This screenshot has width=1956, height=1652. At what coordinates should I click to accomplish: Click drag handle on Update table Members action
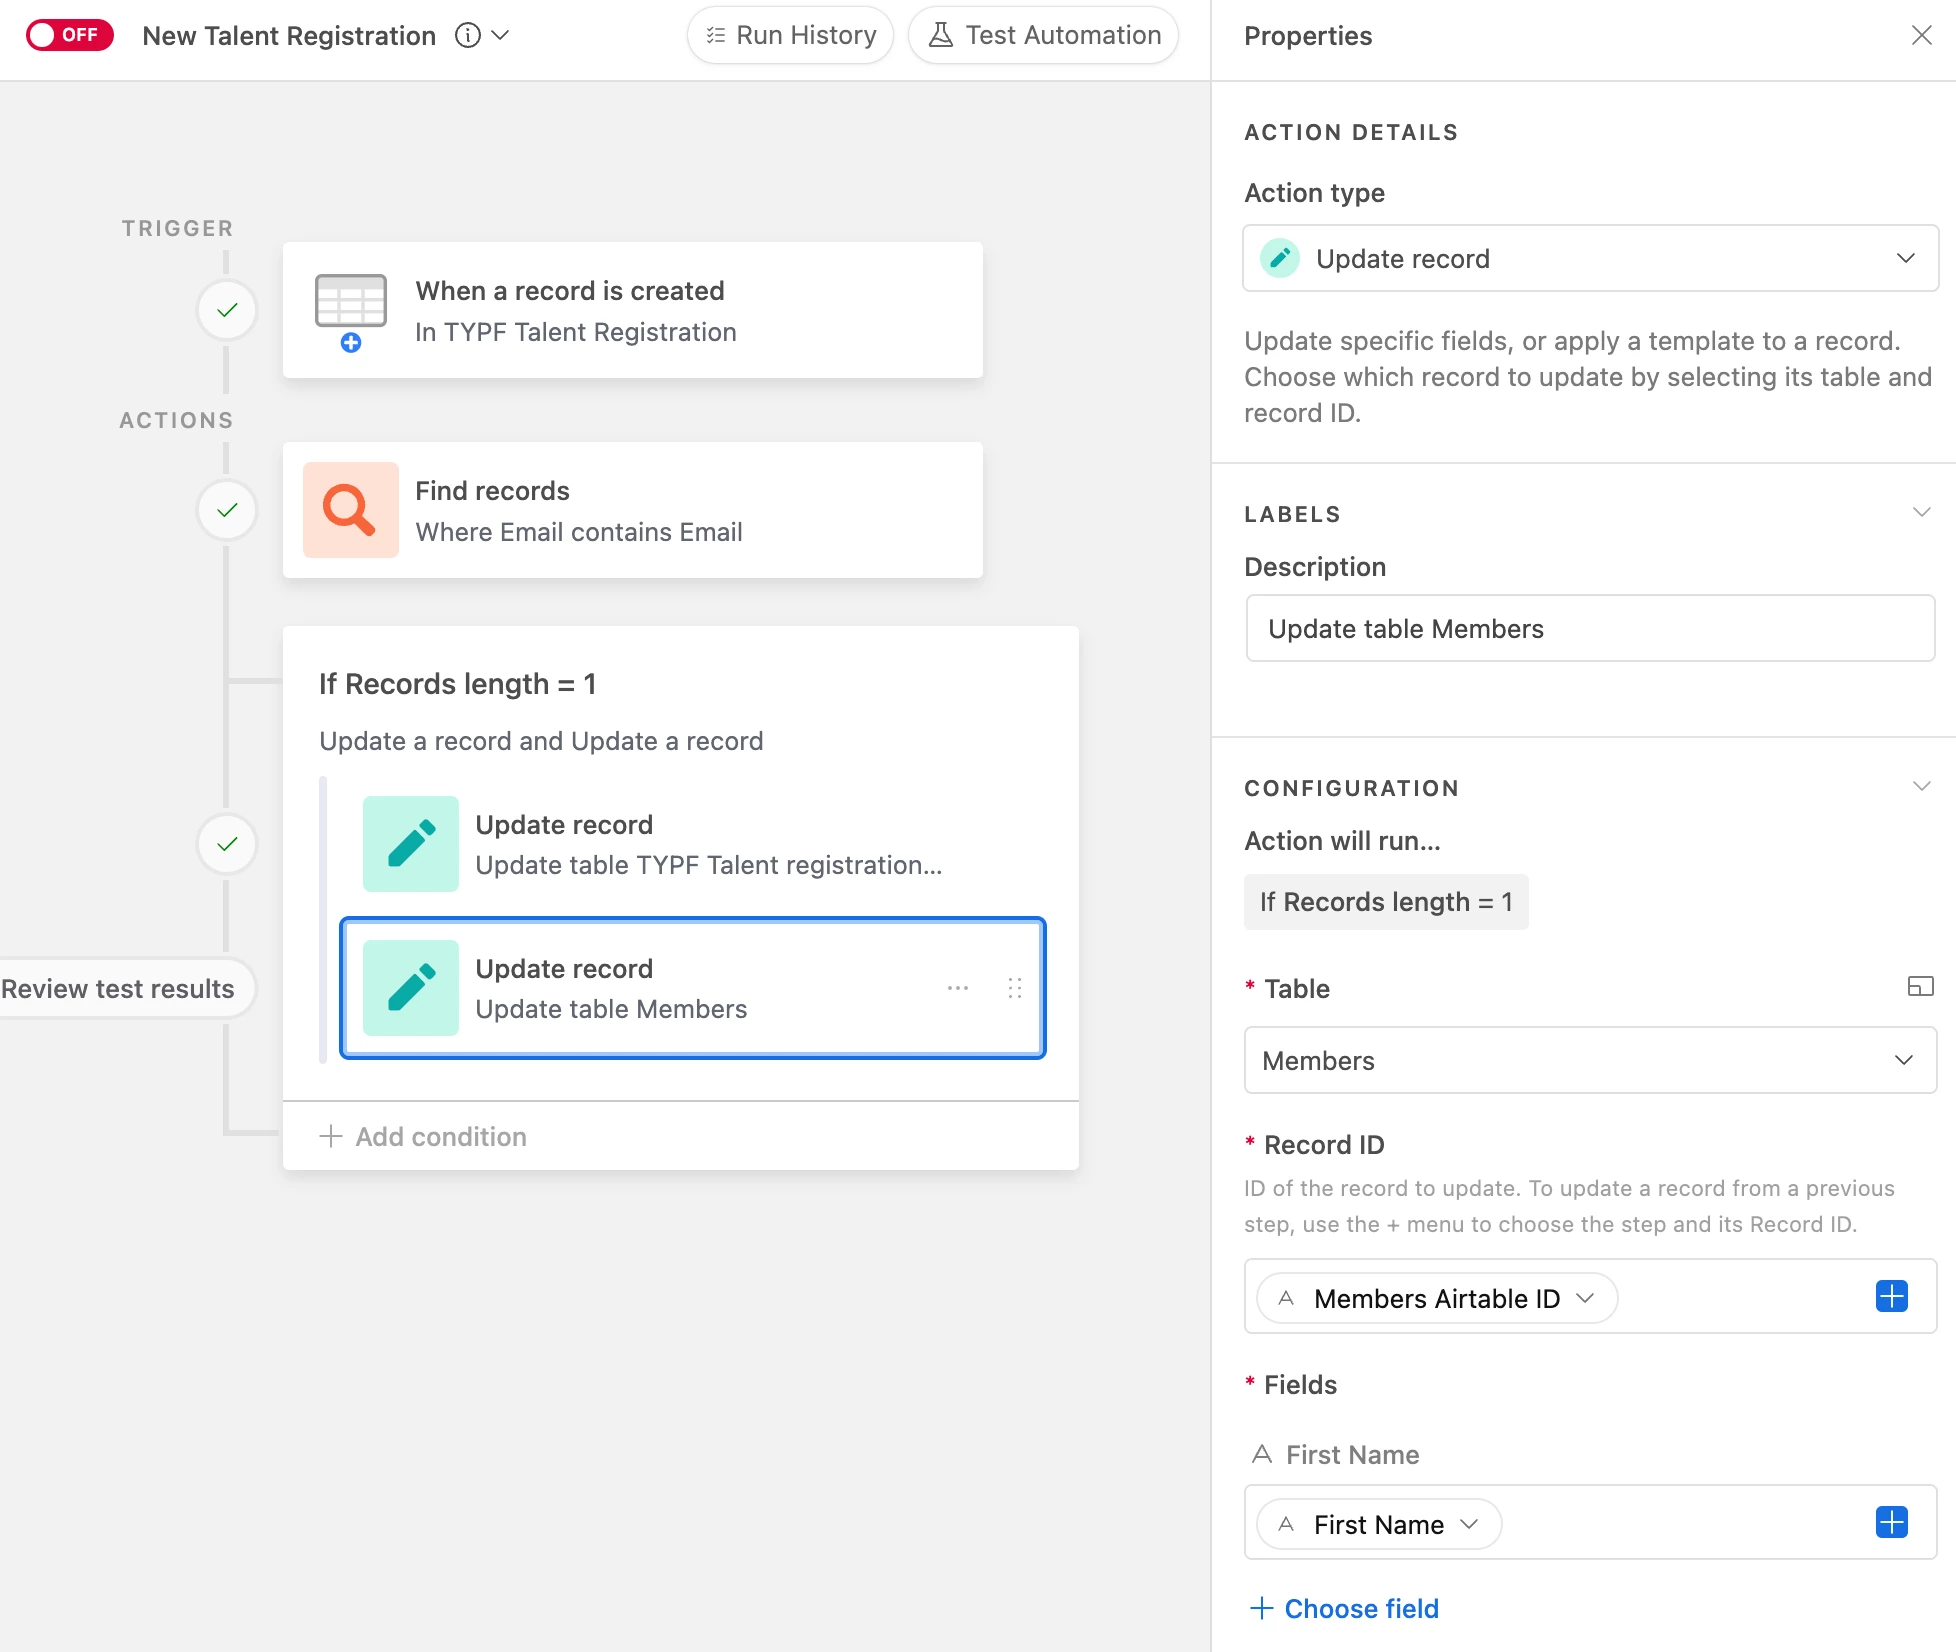(x=1014, y=988)
